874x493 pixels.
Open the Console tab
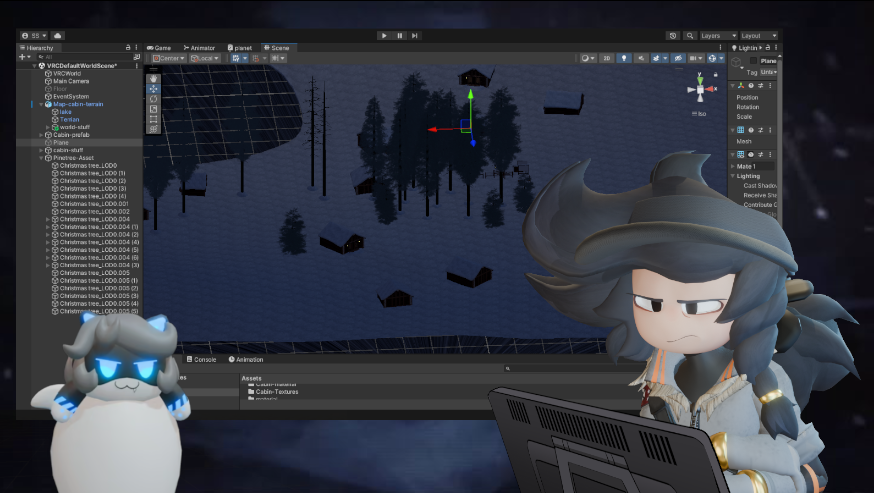(201, 360)
